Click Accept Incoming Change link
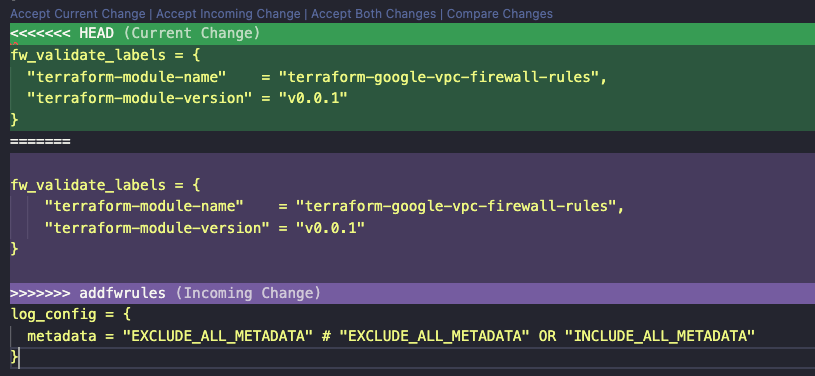 (x=228, y=14)
